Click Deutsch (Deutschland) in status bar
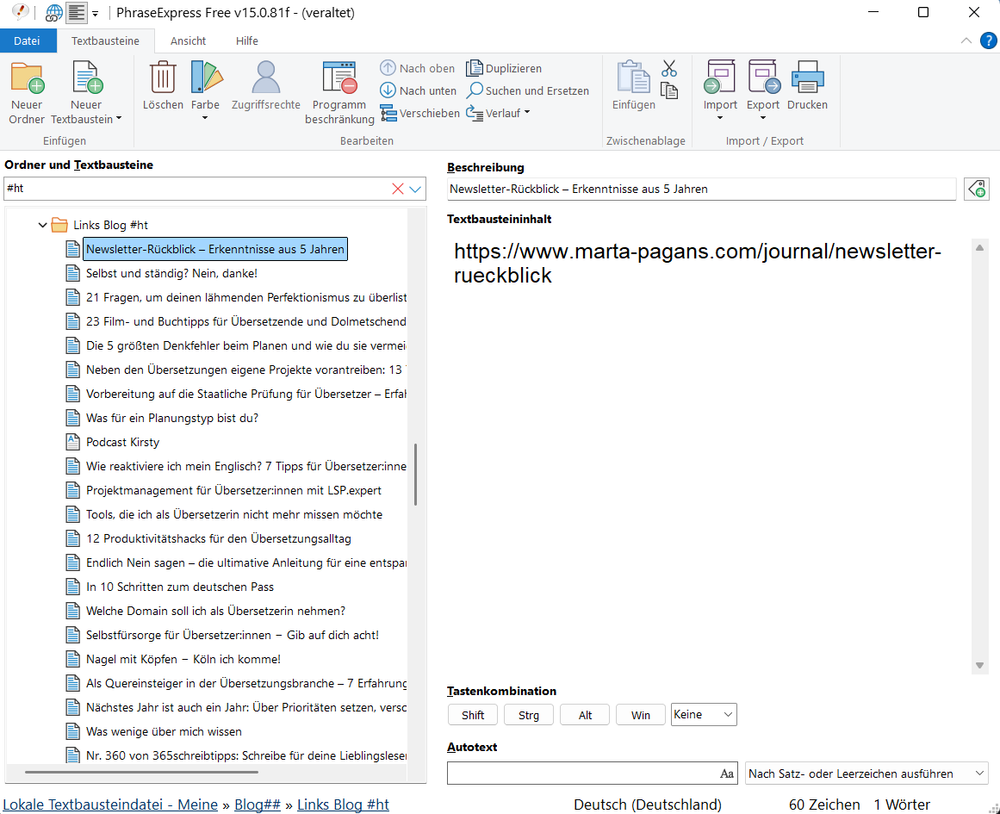Screen dimensions: 1000x814 [x=647, y=804]
